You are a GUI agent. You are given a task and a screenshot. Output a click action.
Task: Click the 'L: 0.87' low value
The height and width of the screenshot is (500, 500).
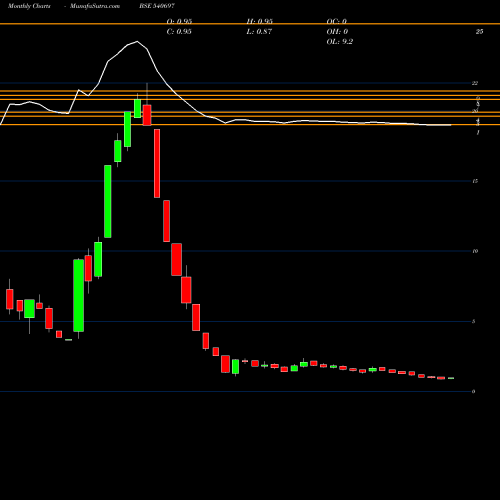coord(259,32)
